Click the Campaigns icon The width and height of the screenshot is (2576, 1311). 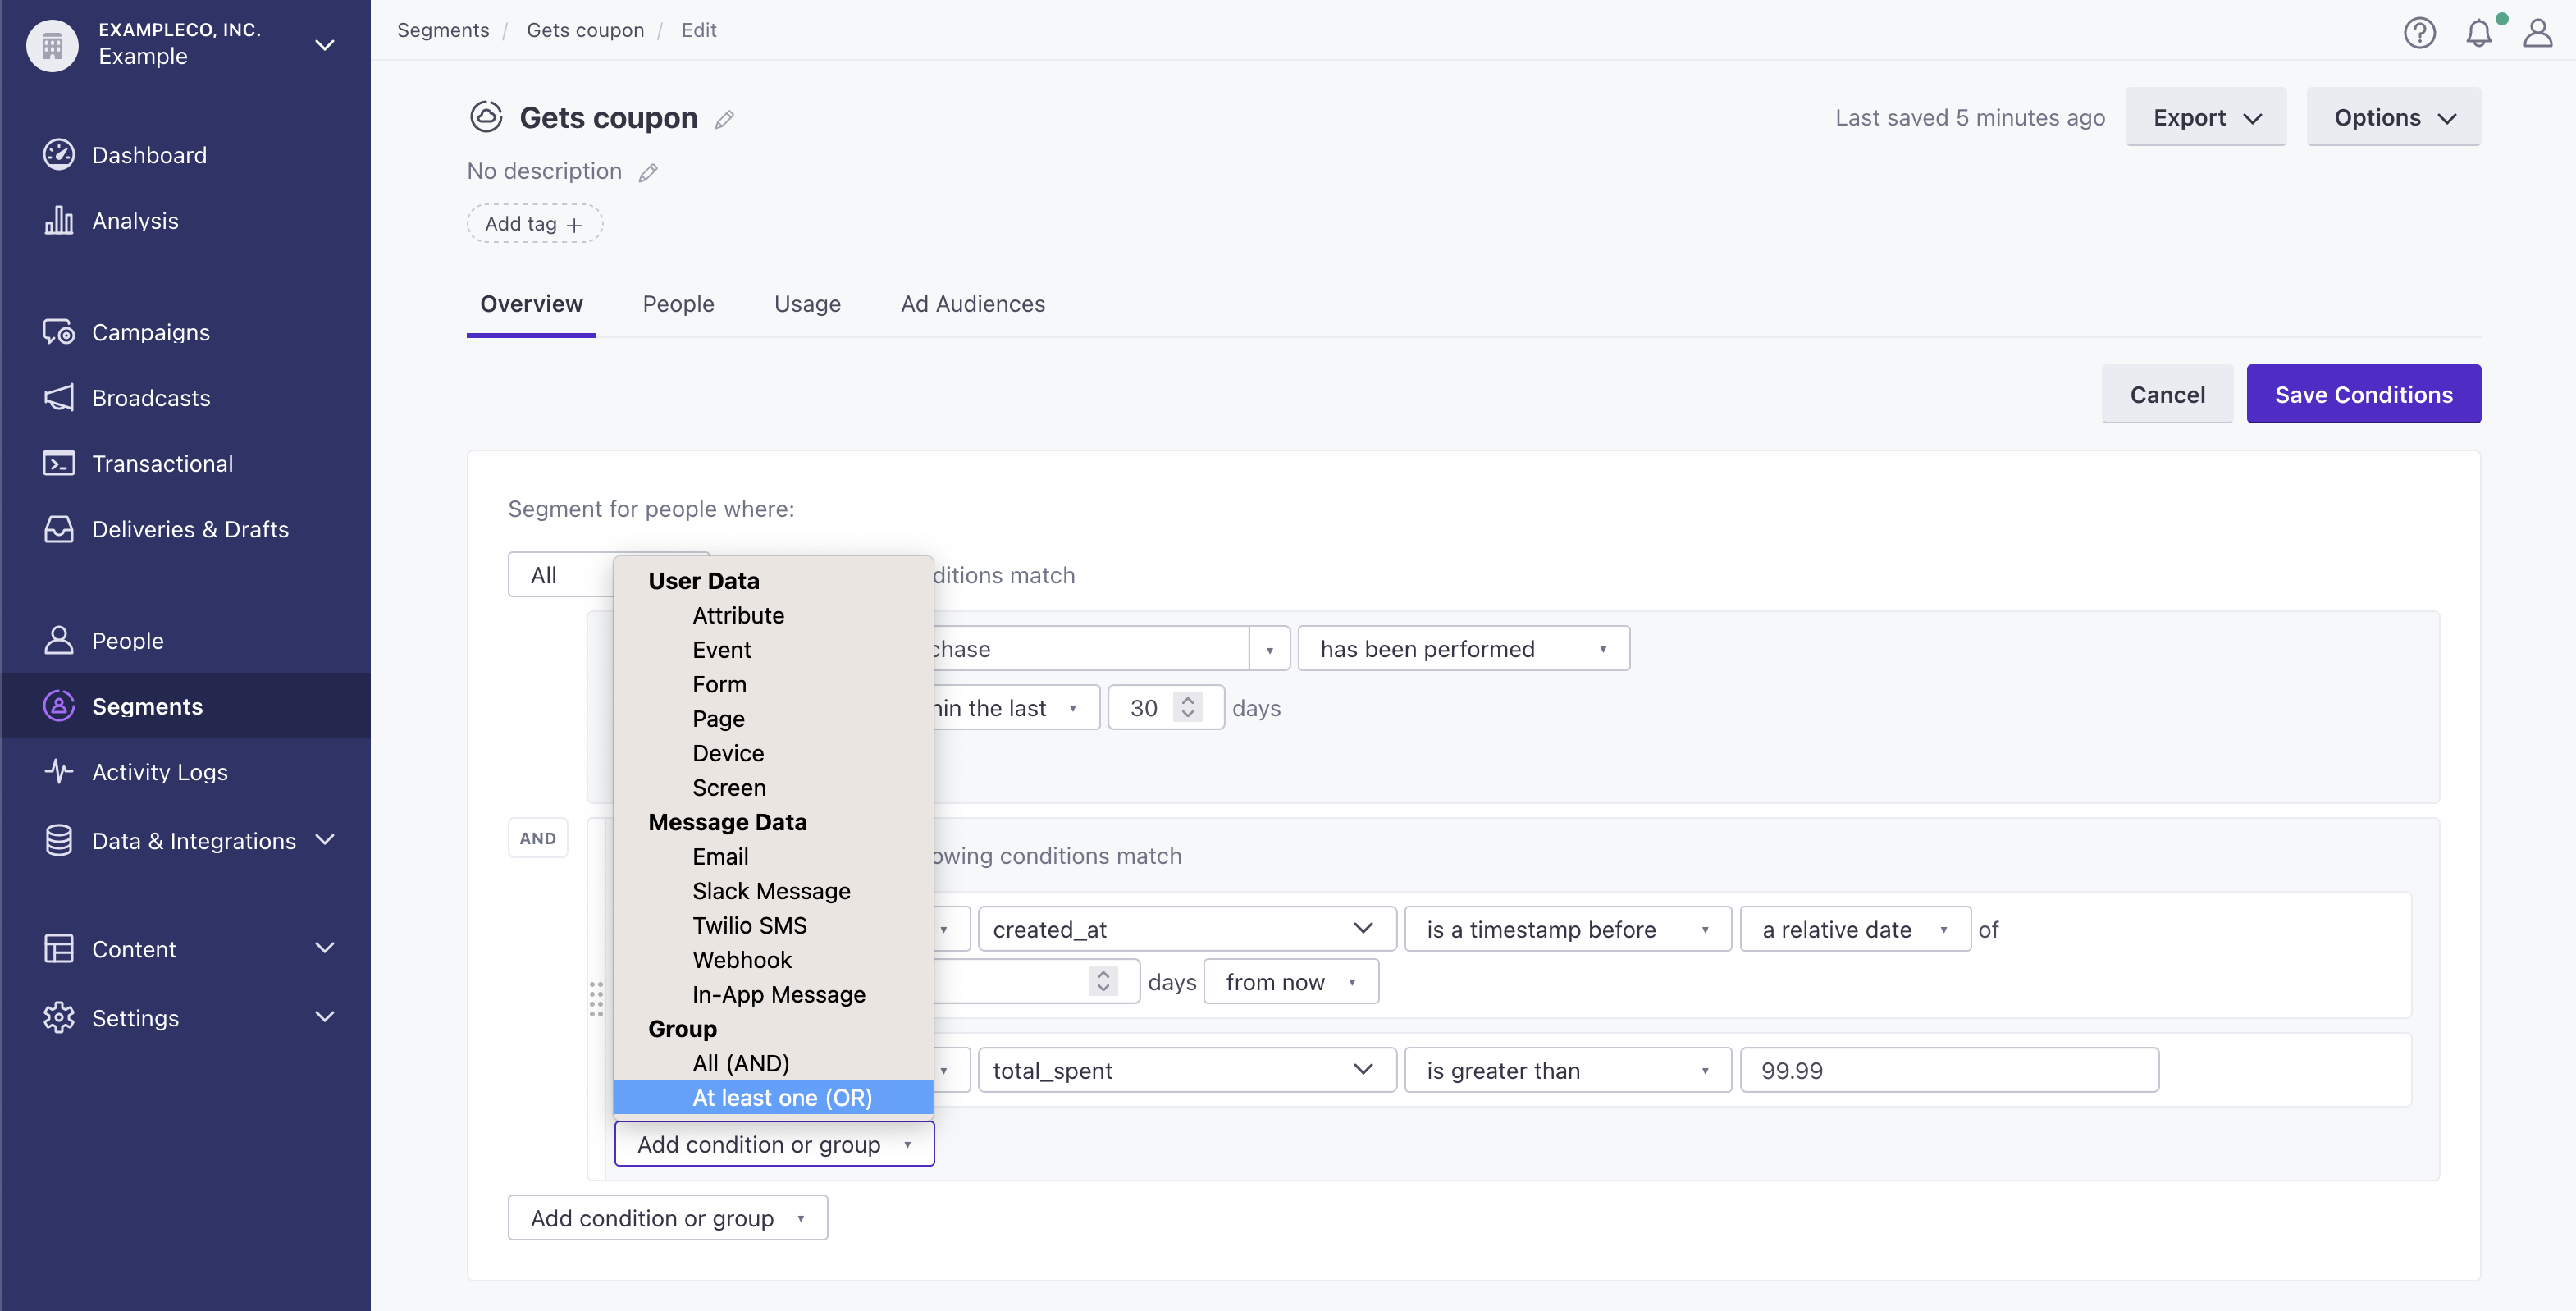[59, 332]
